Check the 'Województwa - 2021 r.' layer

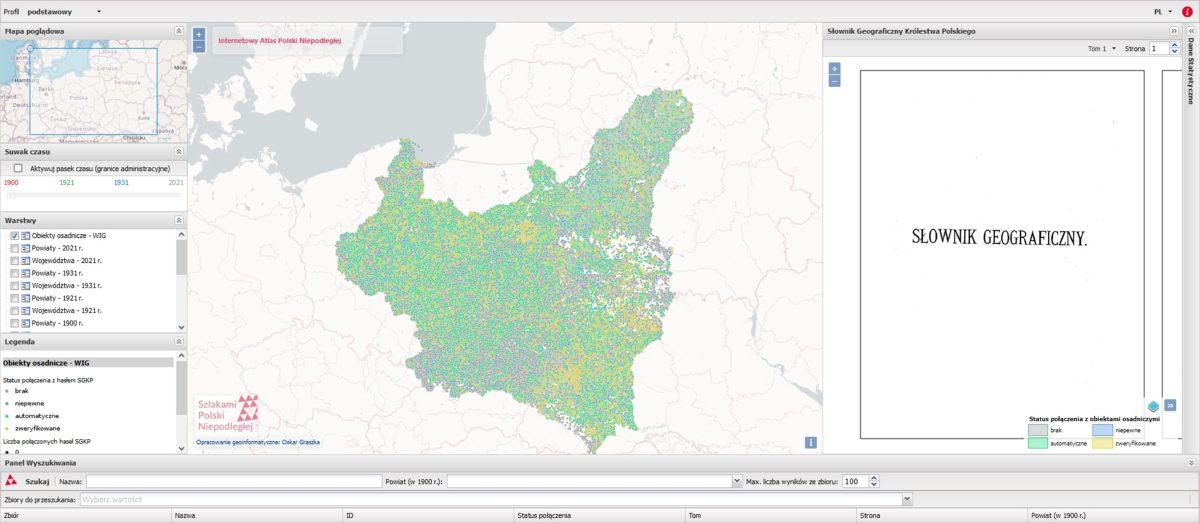tap(14, 260)
